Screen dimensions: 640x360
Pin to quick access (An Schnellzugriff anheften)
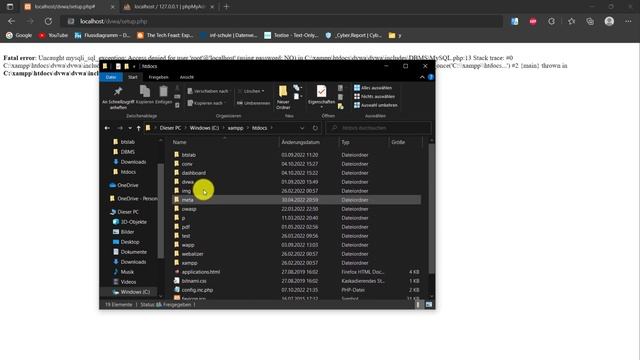pyautogui.click(x=118, y=98)
